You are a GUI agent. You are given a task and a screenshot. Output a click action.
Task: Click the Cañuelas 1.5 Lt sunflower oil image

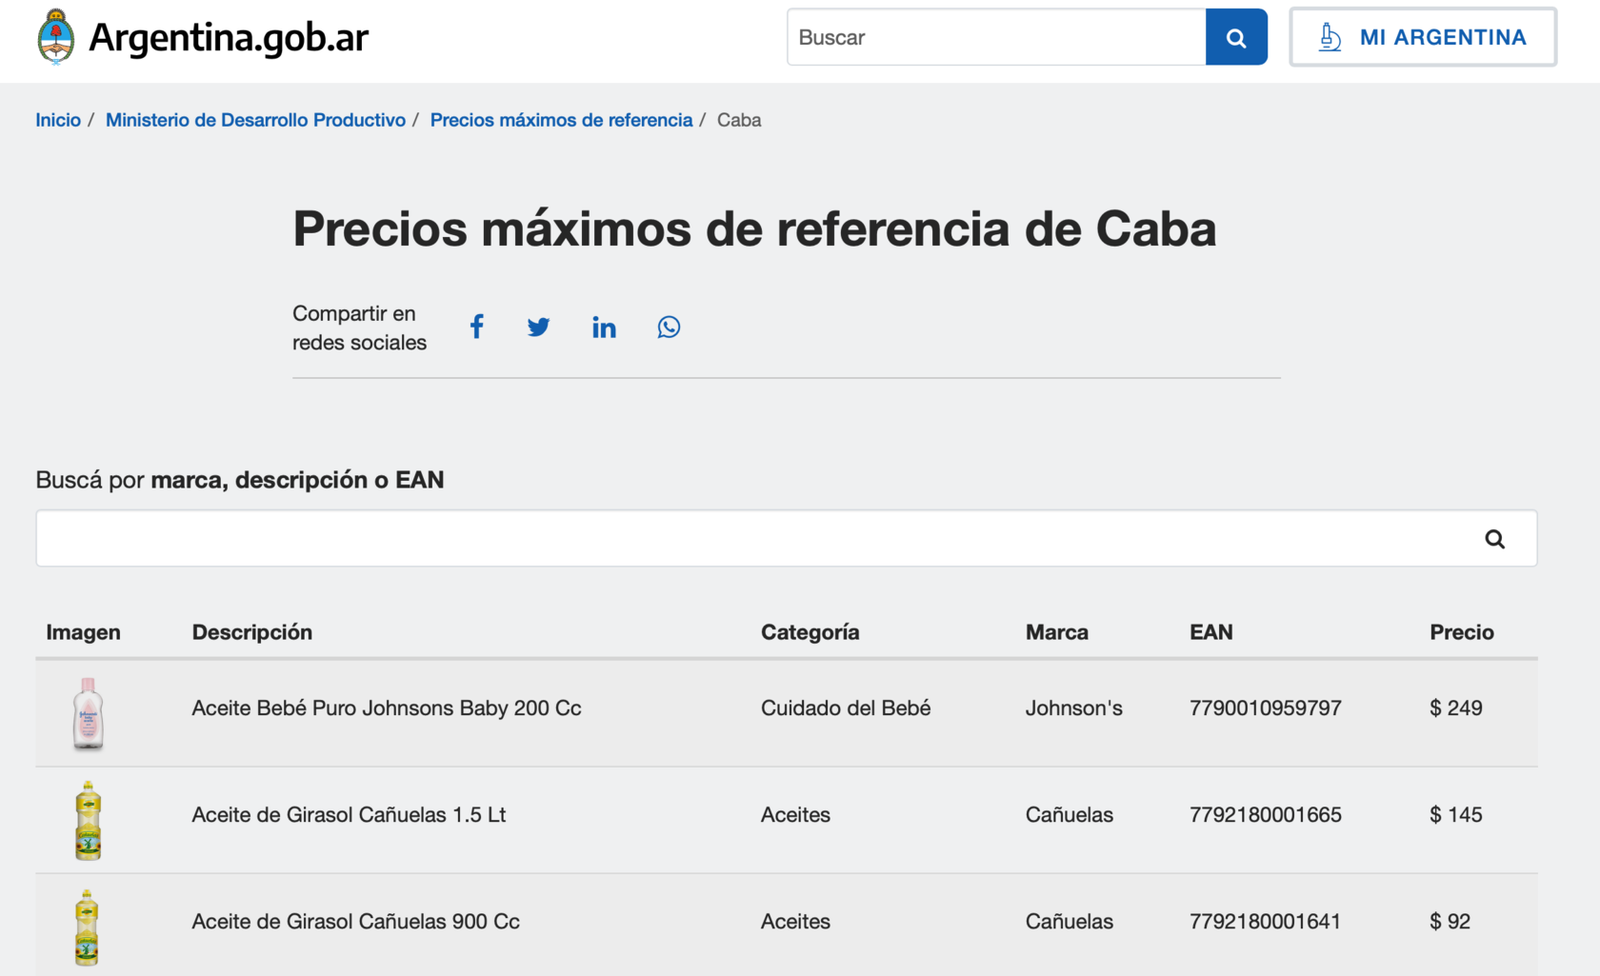(88, 820)
